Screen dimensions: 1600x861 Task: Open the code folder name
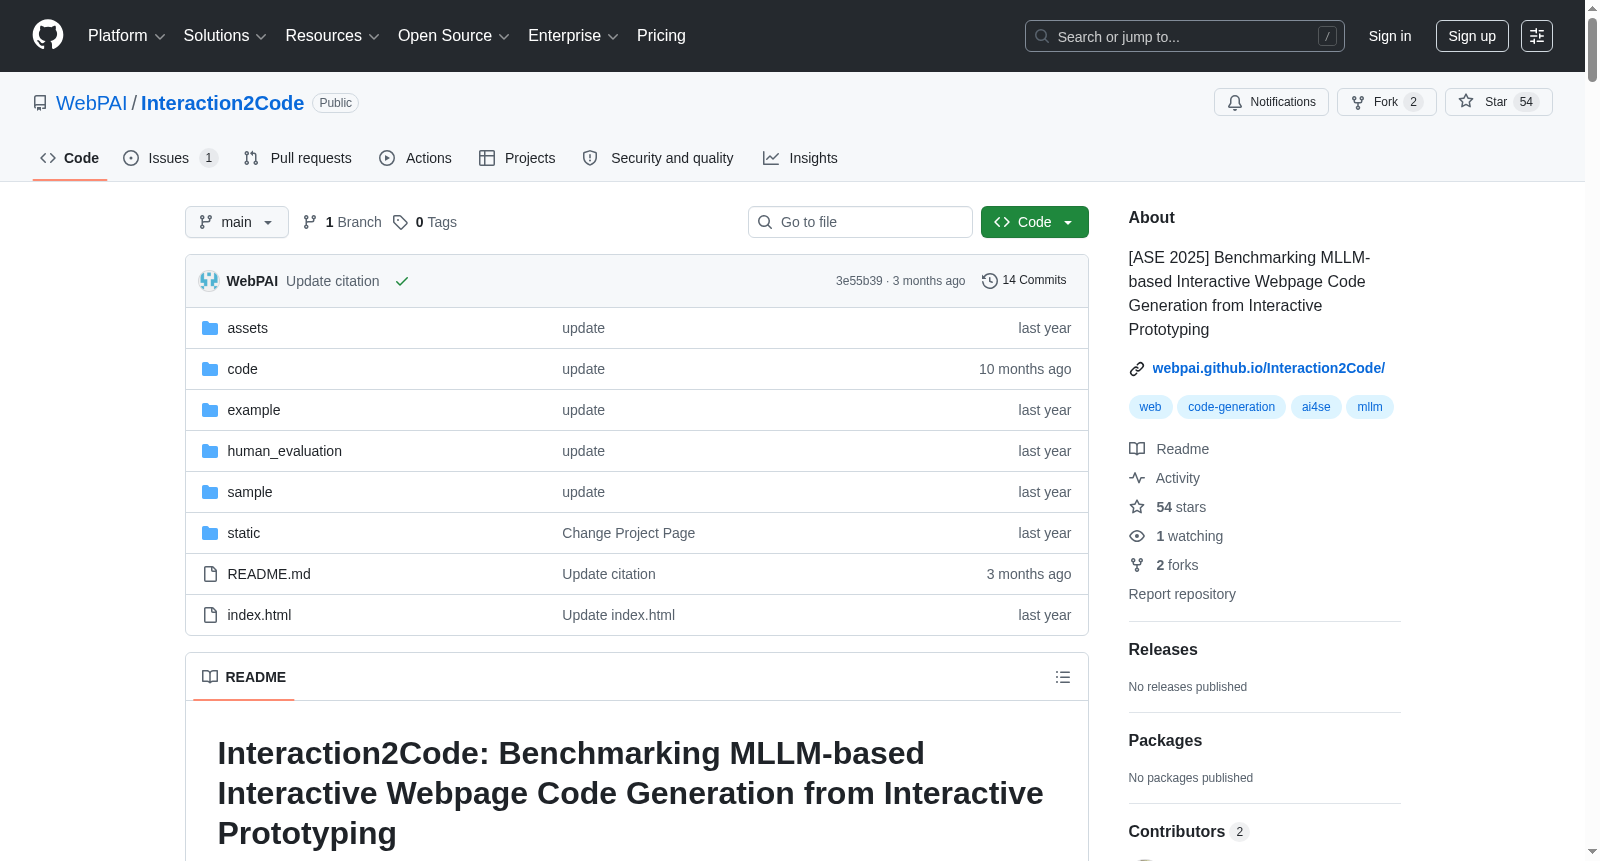242,369
